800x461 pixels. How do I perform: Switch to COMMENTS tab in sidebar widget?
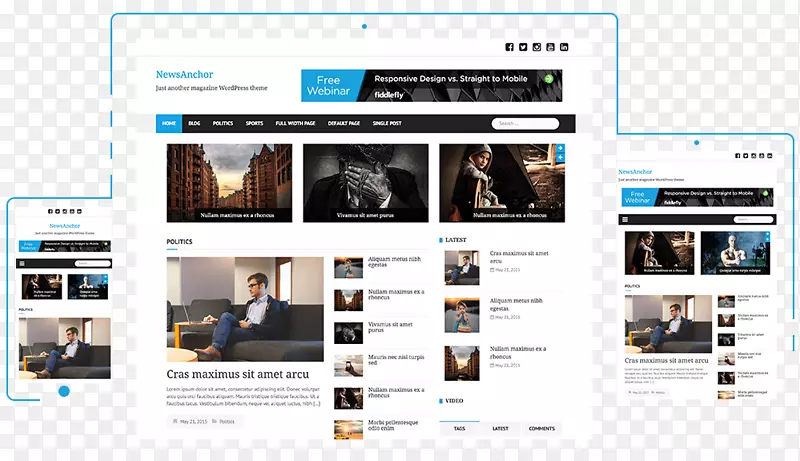542,428
